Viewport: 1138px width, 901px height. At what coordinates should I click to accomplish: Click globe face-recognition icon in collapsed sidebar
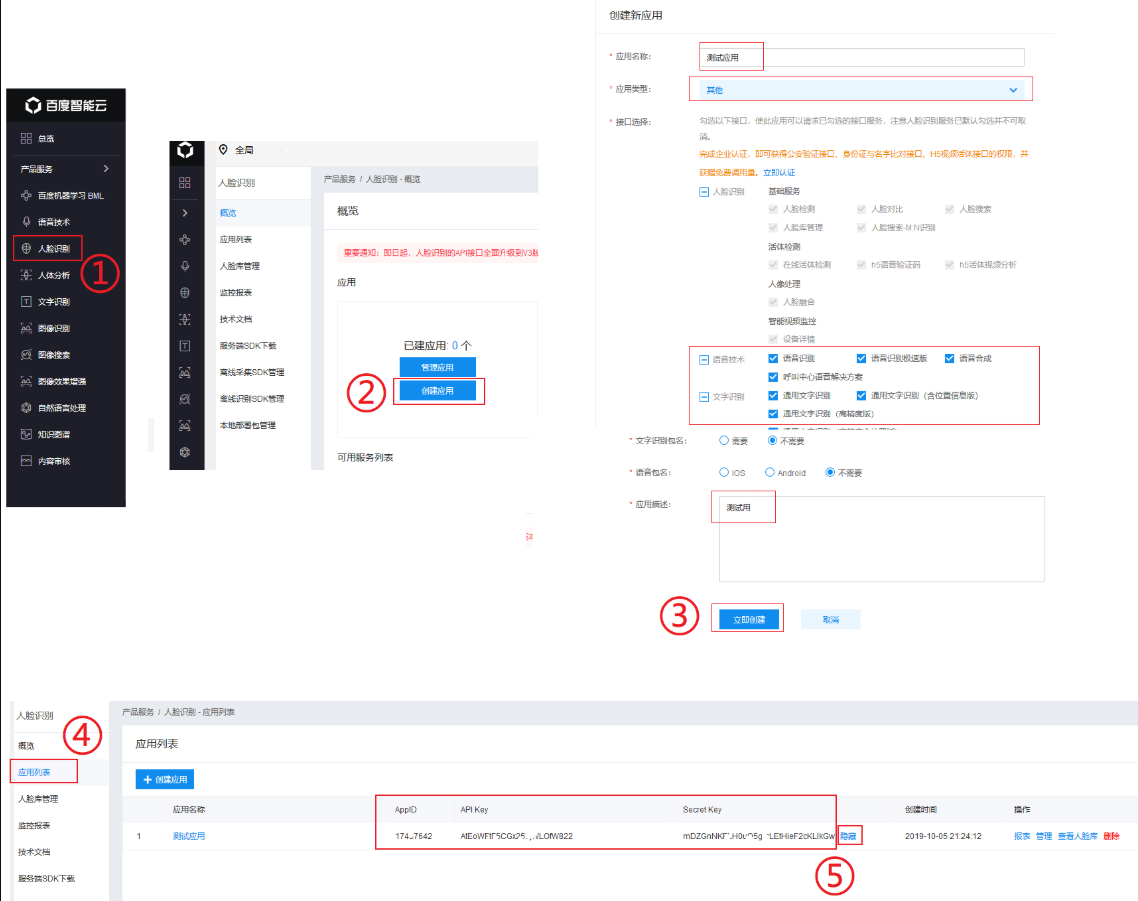(x=185, y=293)
